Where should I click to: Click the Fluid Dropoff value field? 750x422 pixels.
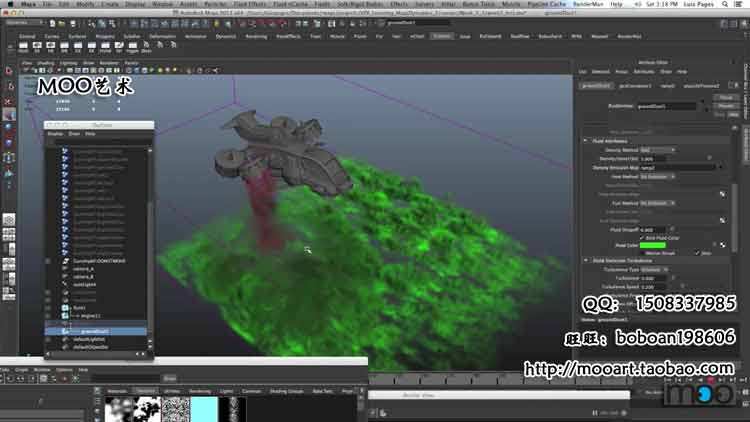pyautogui.click(x=652, y=230)
